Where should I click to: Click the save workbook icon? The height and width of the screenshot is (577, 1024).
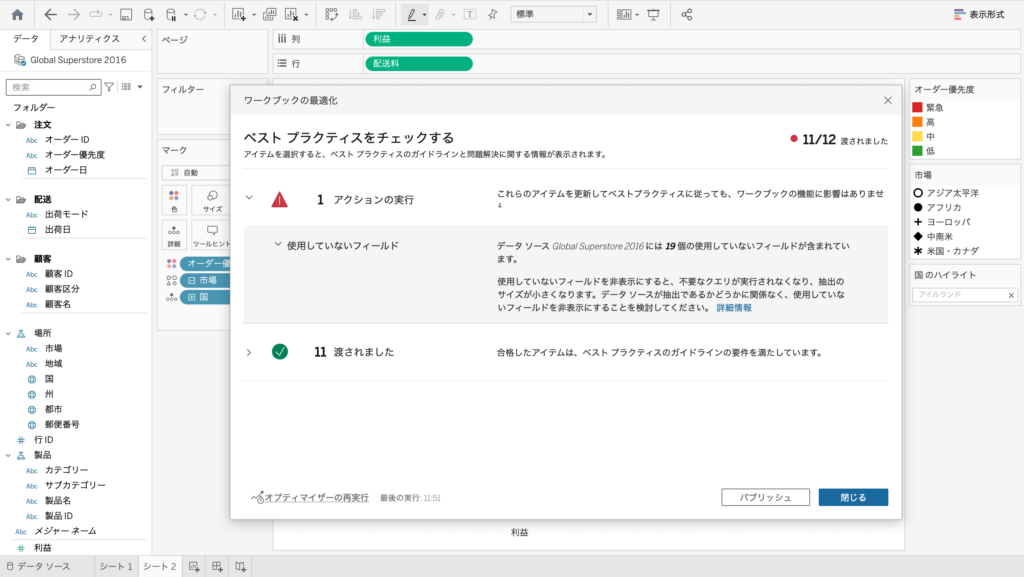[126, 15]
